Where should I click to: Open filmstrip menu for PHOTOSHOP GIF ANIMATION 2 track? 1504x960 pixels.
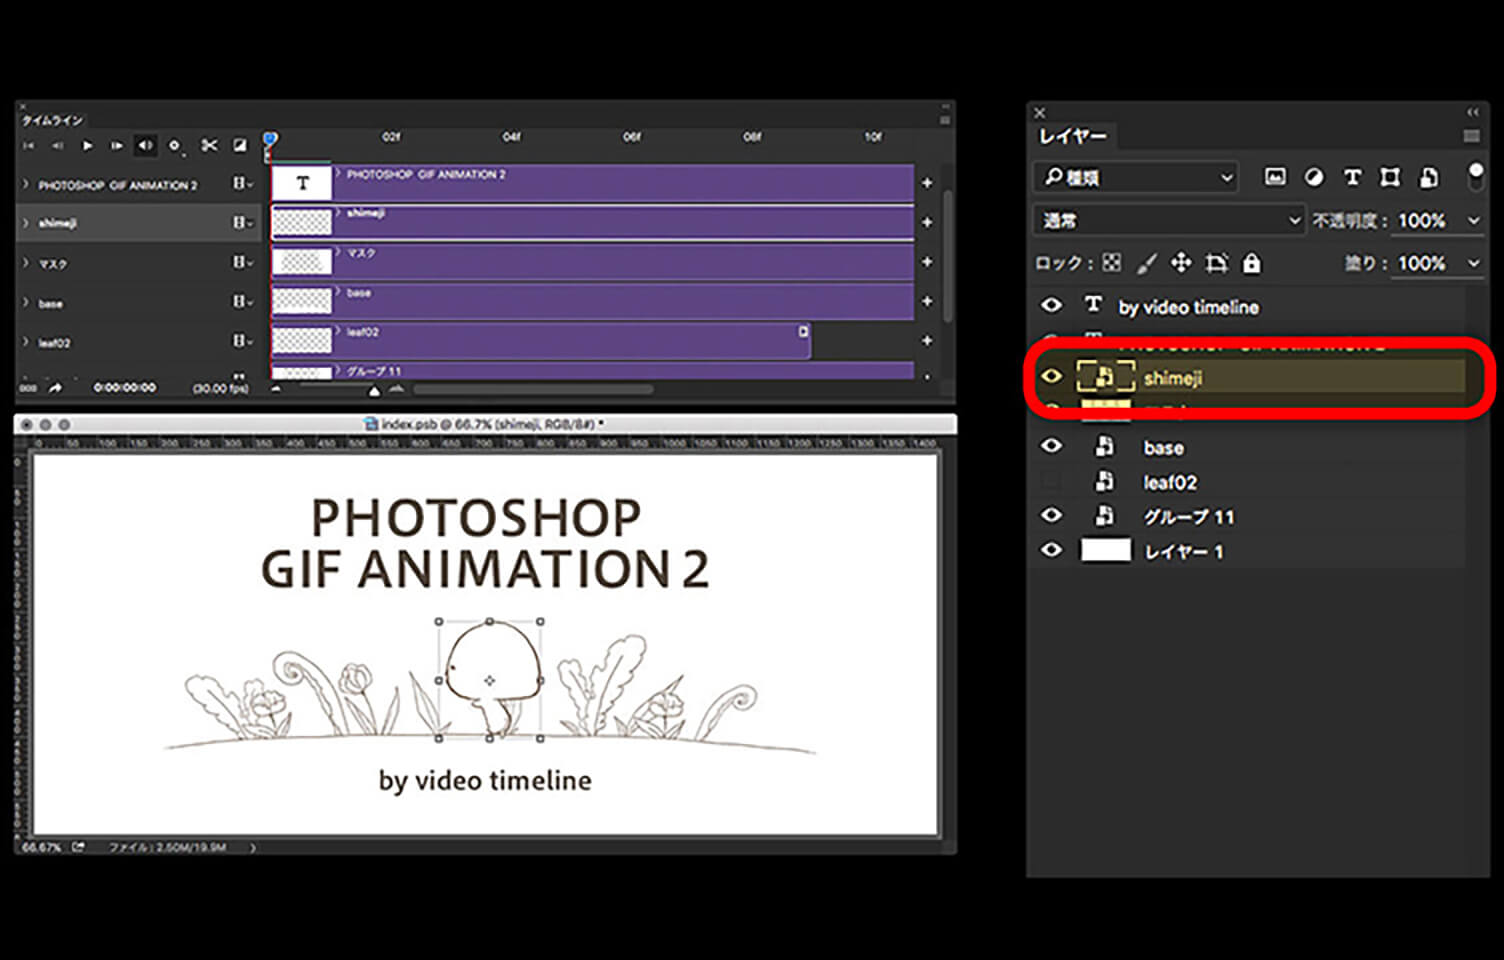[242, 183]
